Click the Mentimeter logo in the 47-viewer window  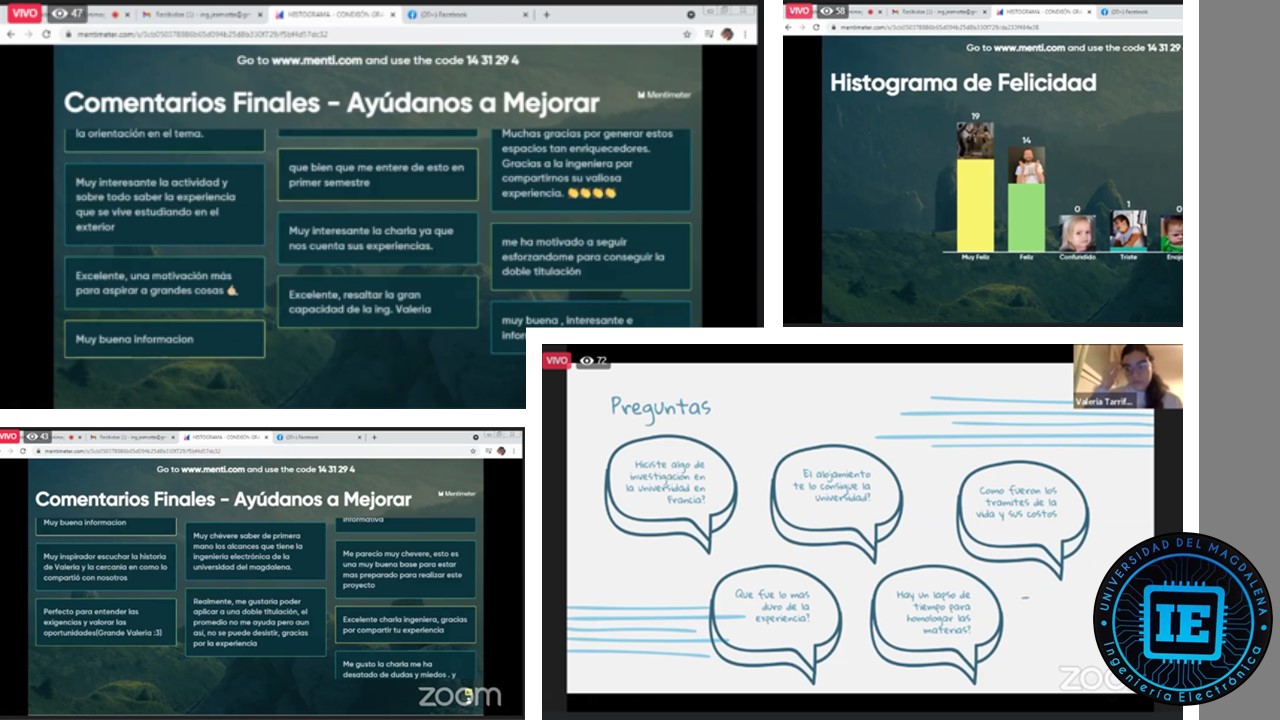664,95
